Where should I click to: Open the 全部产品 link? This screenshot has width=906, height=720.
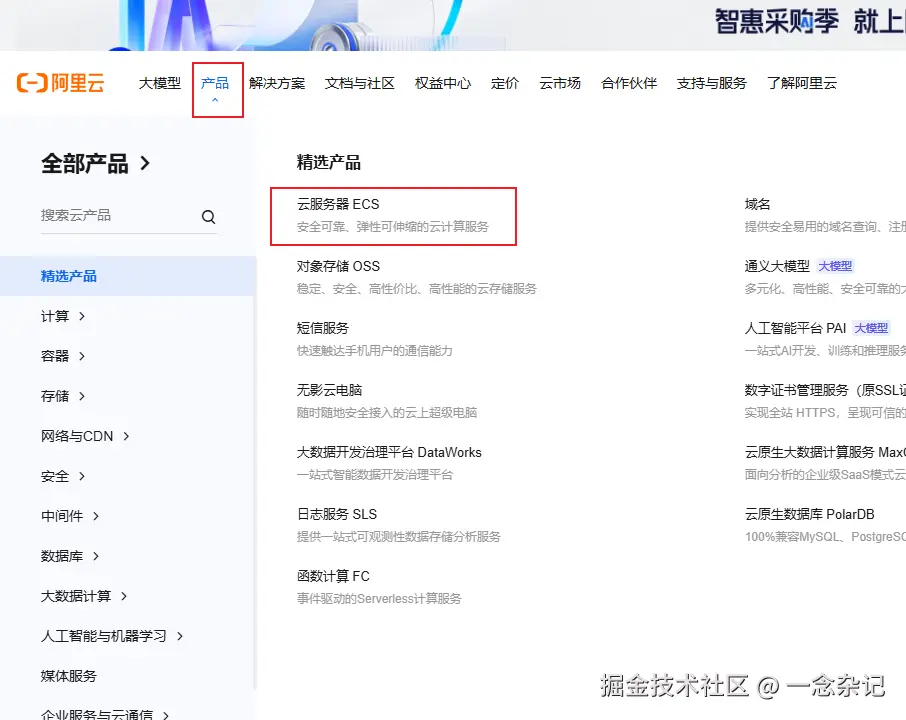[x=84, y=164]
